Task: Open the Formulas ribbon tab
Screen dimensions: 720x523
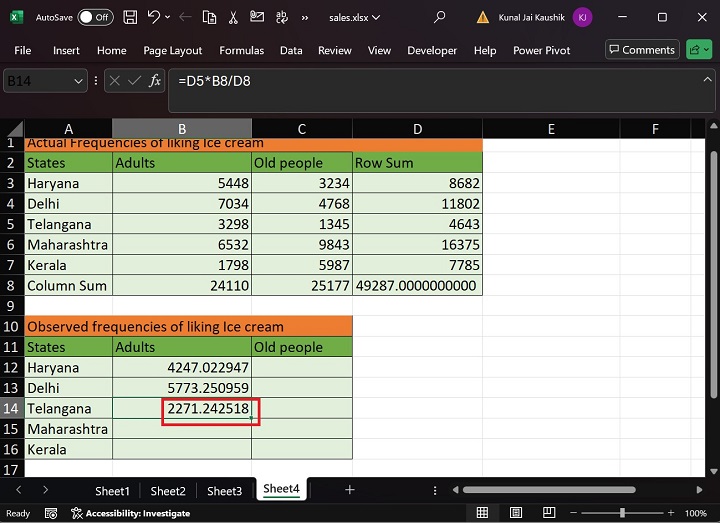Action: [x=241, y=50]
